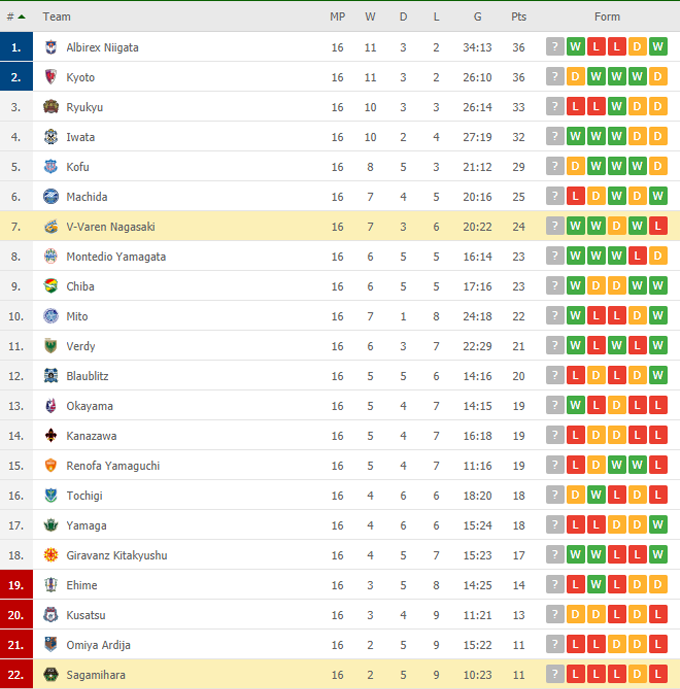Click Albirex Niigata's upcoming match question mark
The height and width of the screenshot is (689, 680).
[x=555, y=47]
